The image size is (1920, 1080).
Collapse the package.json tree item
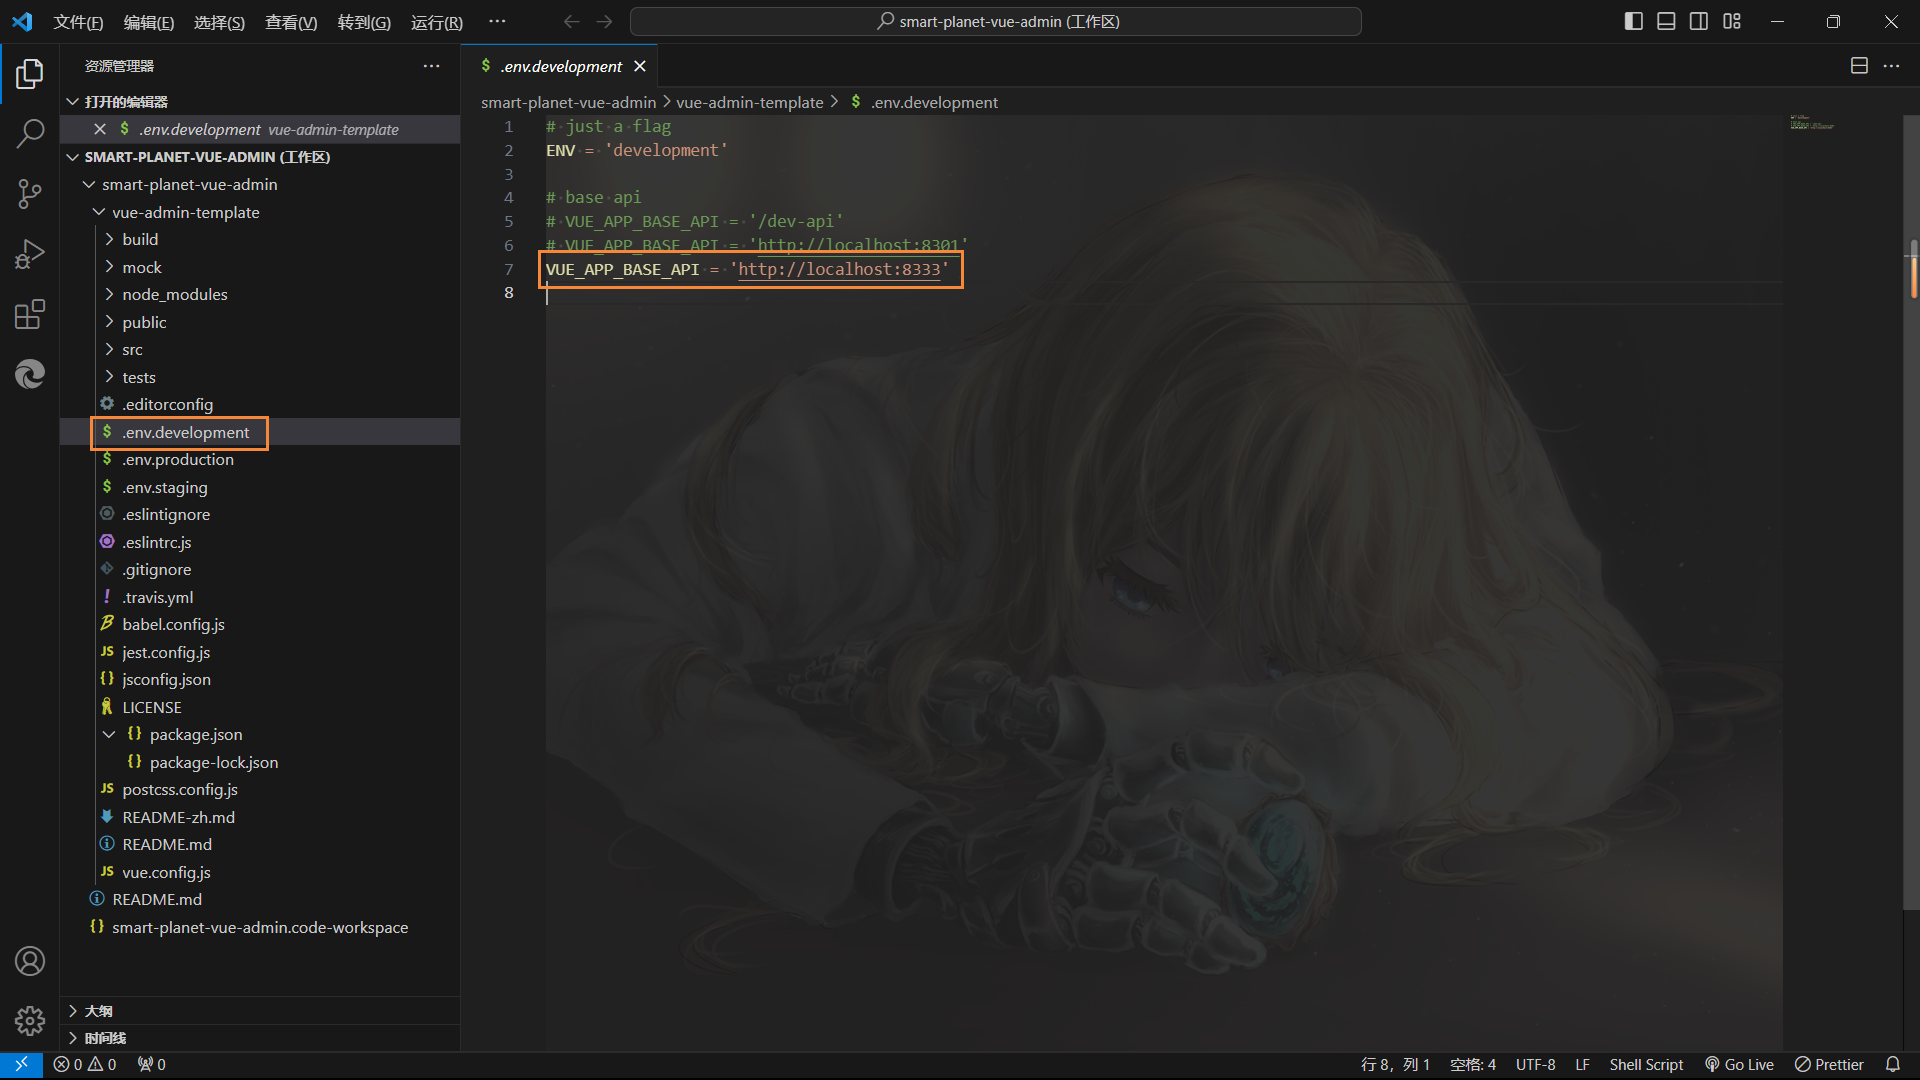tap(109, 735)
